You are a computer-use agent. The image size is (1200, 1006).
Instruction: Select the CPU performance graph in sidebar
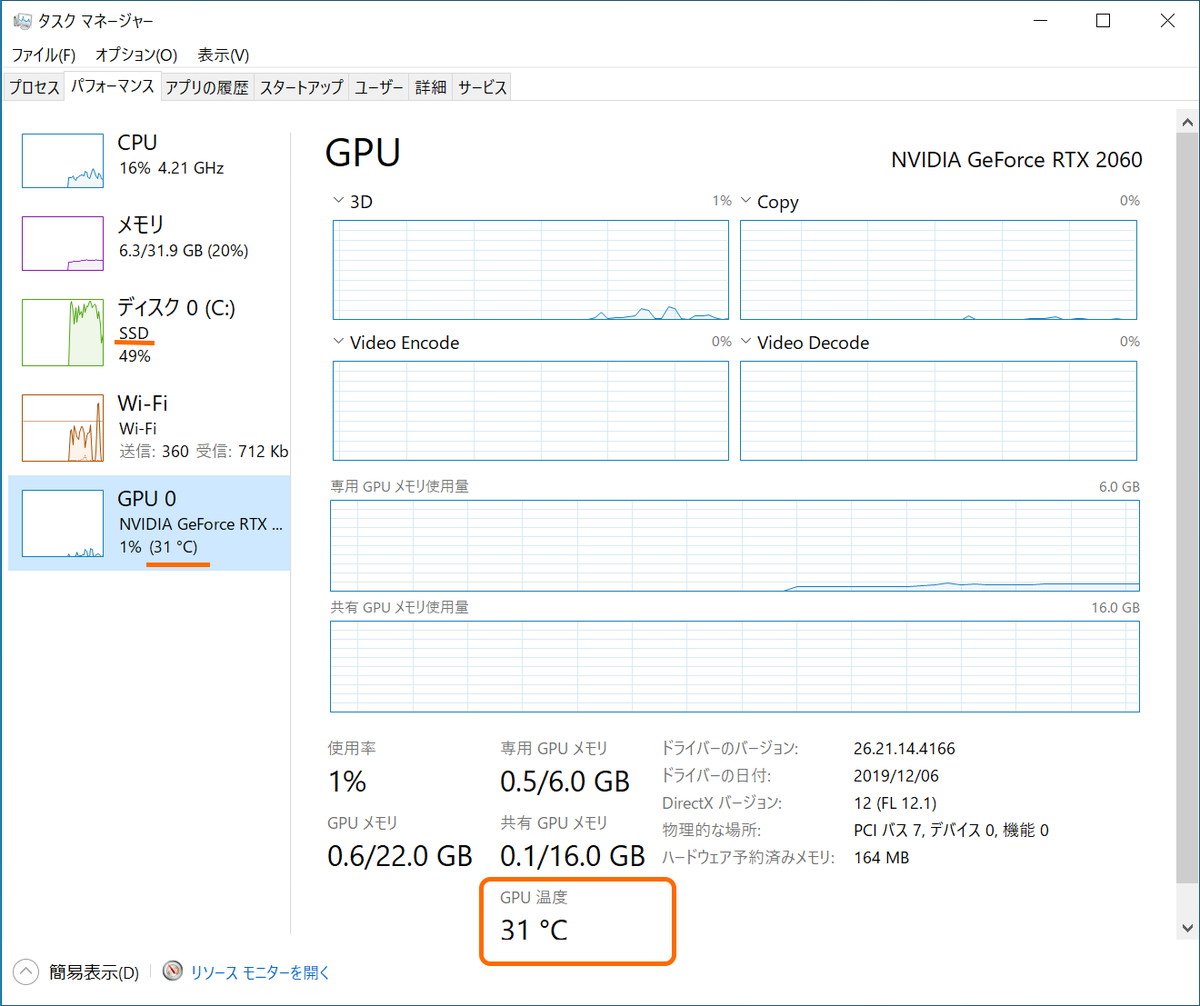tap(62, 160)
